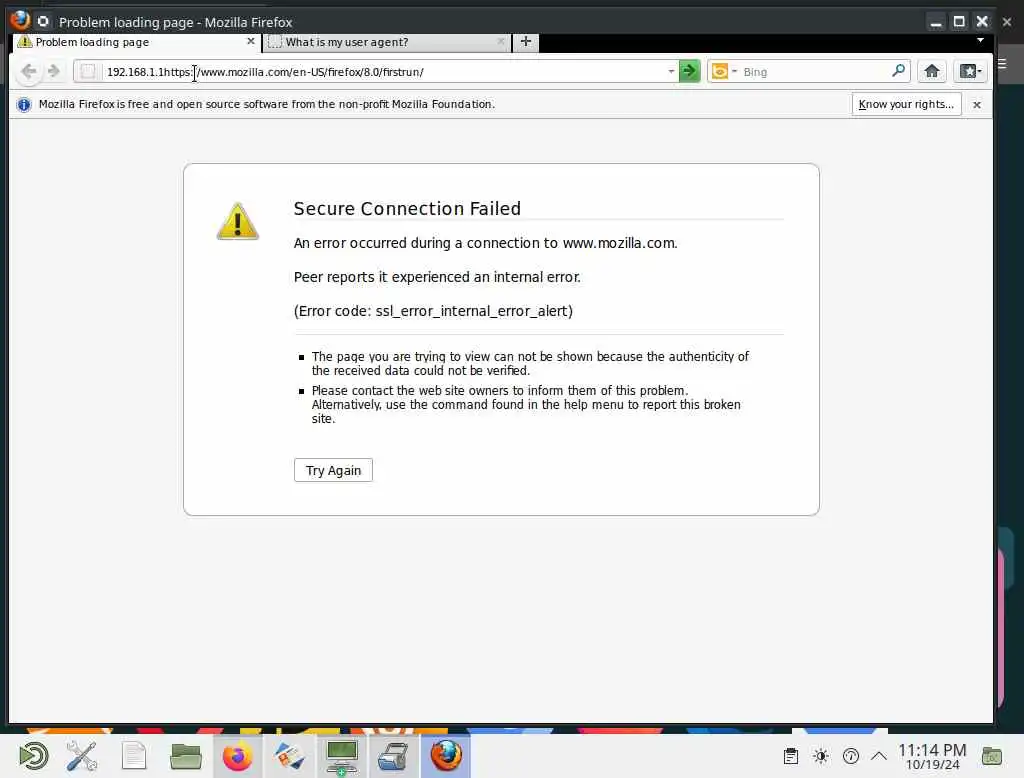Open the URL history dropdown arrow

tap(671, 71)
